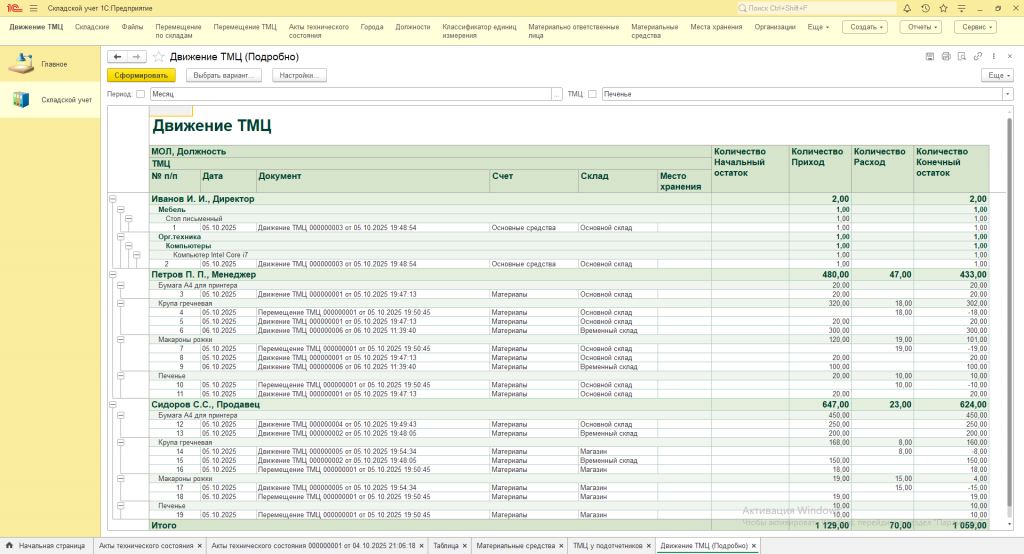Open Складской учет section with folders icon
The height and width of the screenshot is (554, 1024).
pyautogui.click(x=21, y=99)
